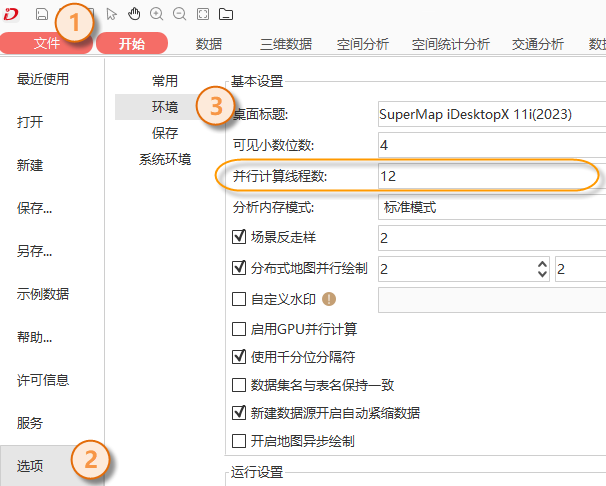Click 另存... in the file menu

click(x=35, y=251)
